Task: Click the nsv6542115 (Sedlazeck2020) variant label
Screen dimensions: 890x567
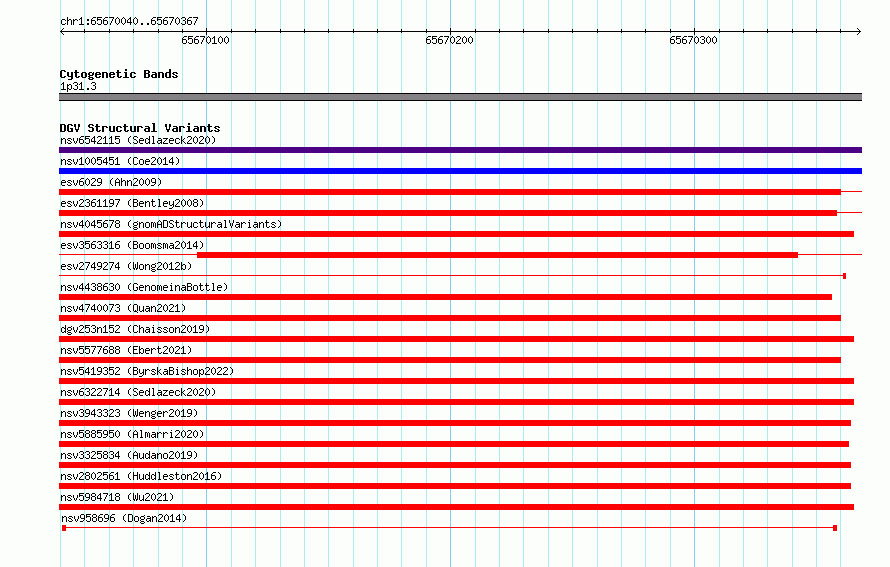Action: (x=138, y=140)
